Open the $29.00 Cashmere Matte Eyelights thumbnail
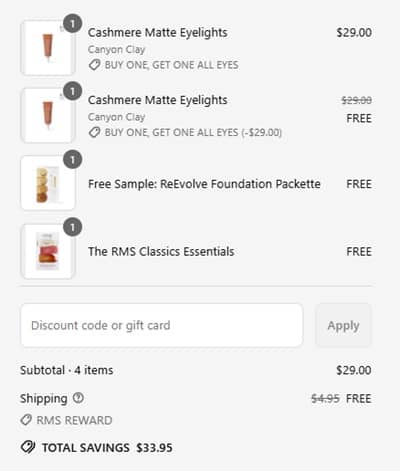This screenshot has height=471, width=400. (48, 48)
